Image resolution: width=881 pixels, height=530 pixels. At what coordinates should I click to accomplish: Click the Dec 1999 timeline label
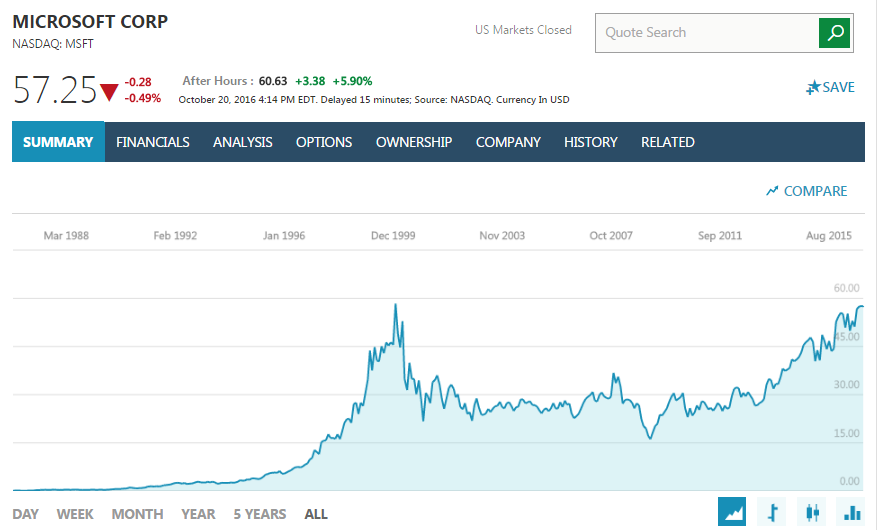tap(393, 235)
